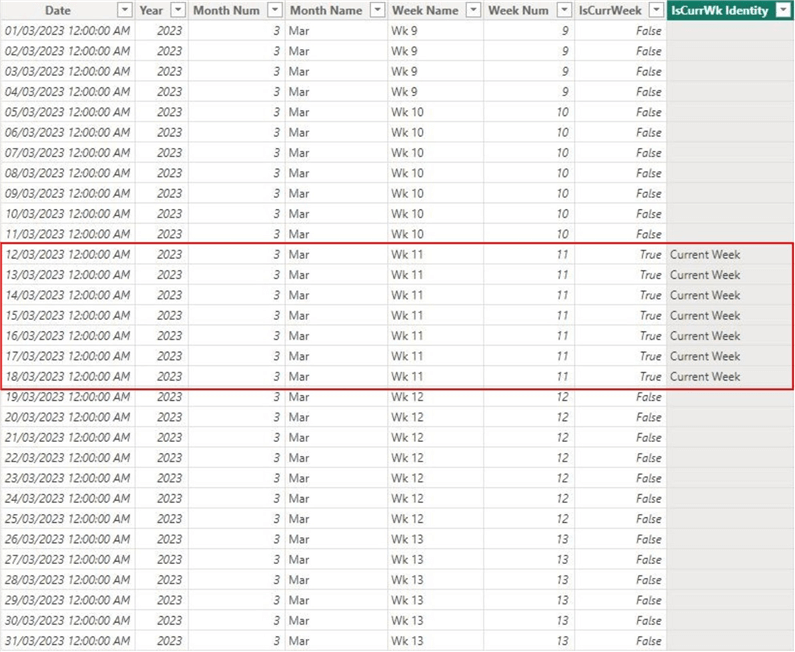
Task: Open the IsCurrWk Identity filter dropdown
Action: [x=783, y=10]
